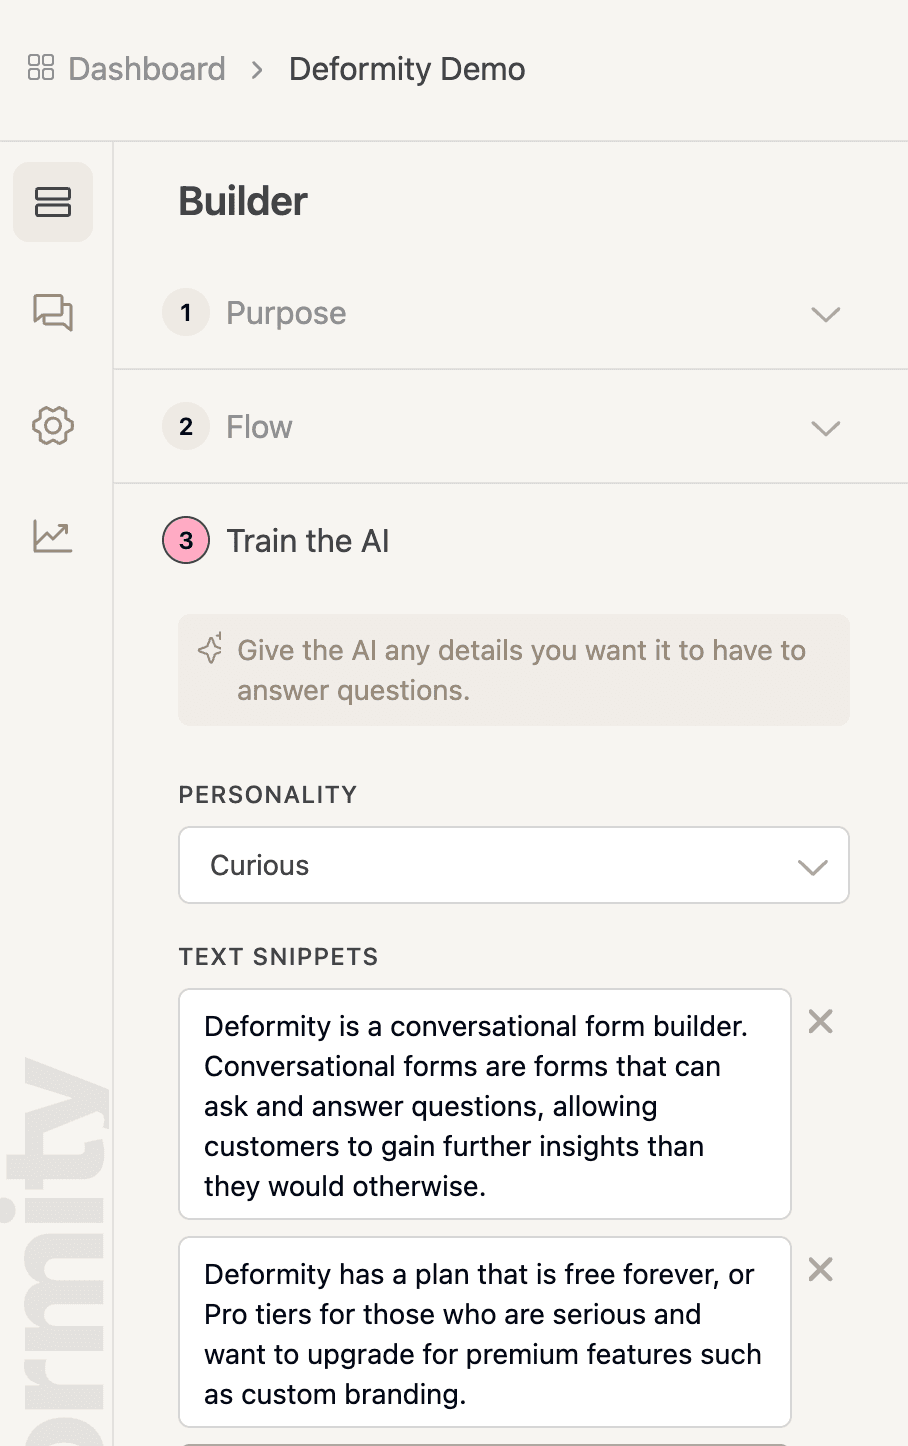Click the step 1 circle beside Purpose
This screenshot has width=908, height=1446.
186,313
